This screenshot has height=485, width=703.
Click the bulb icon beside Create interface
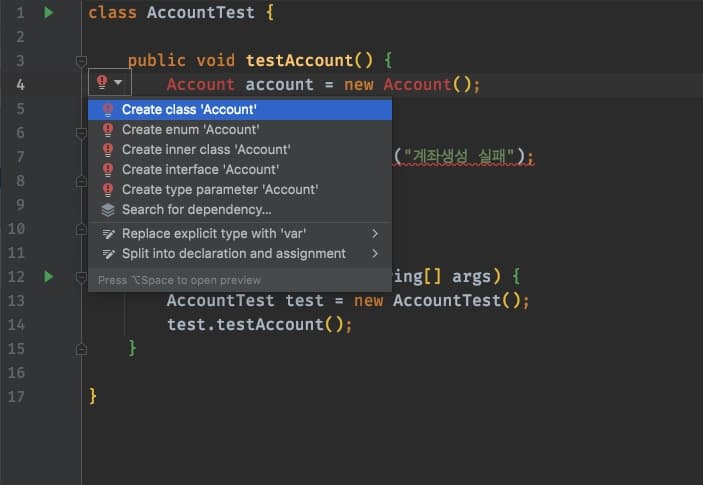tap(108, 169)
